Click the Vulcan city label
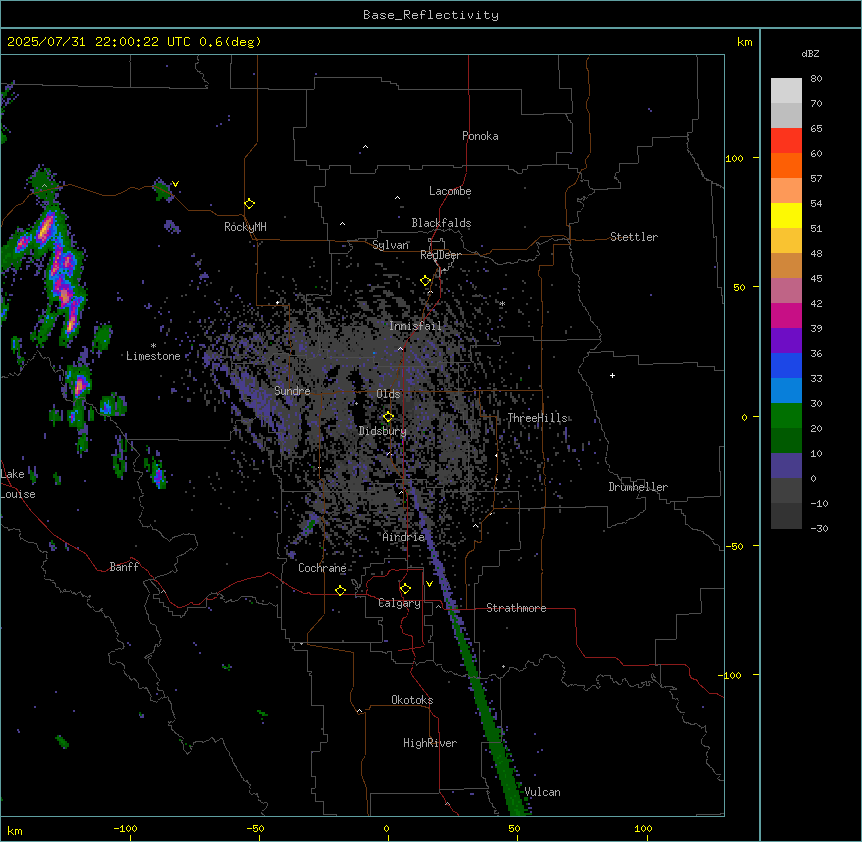 [542, 792]
